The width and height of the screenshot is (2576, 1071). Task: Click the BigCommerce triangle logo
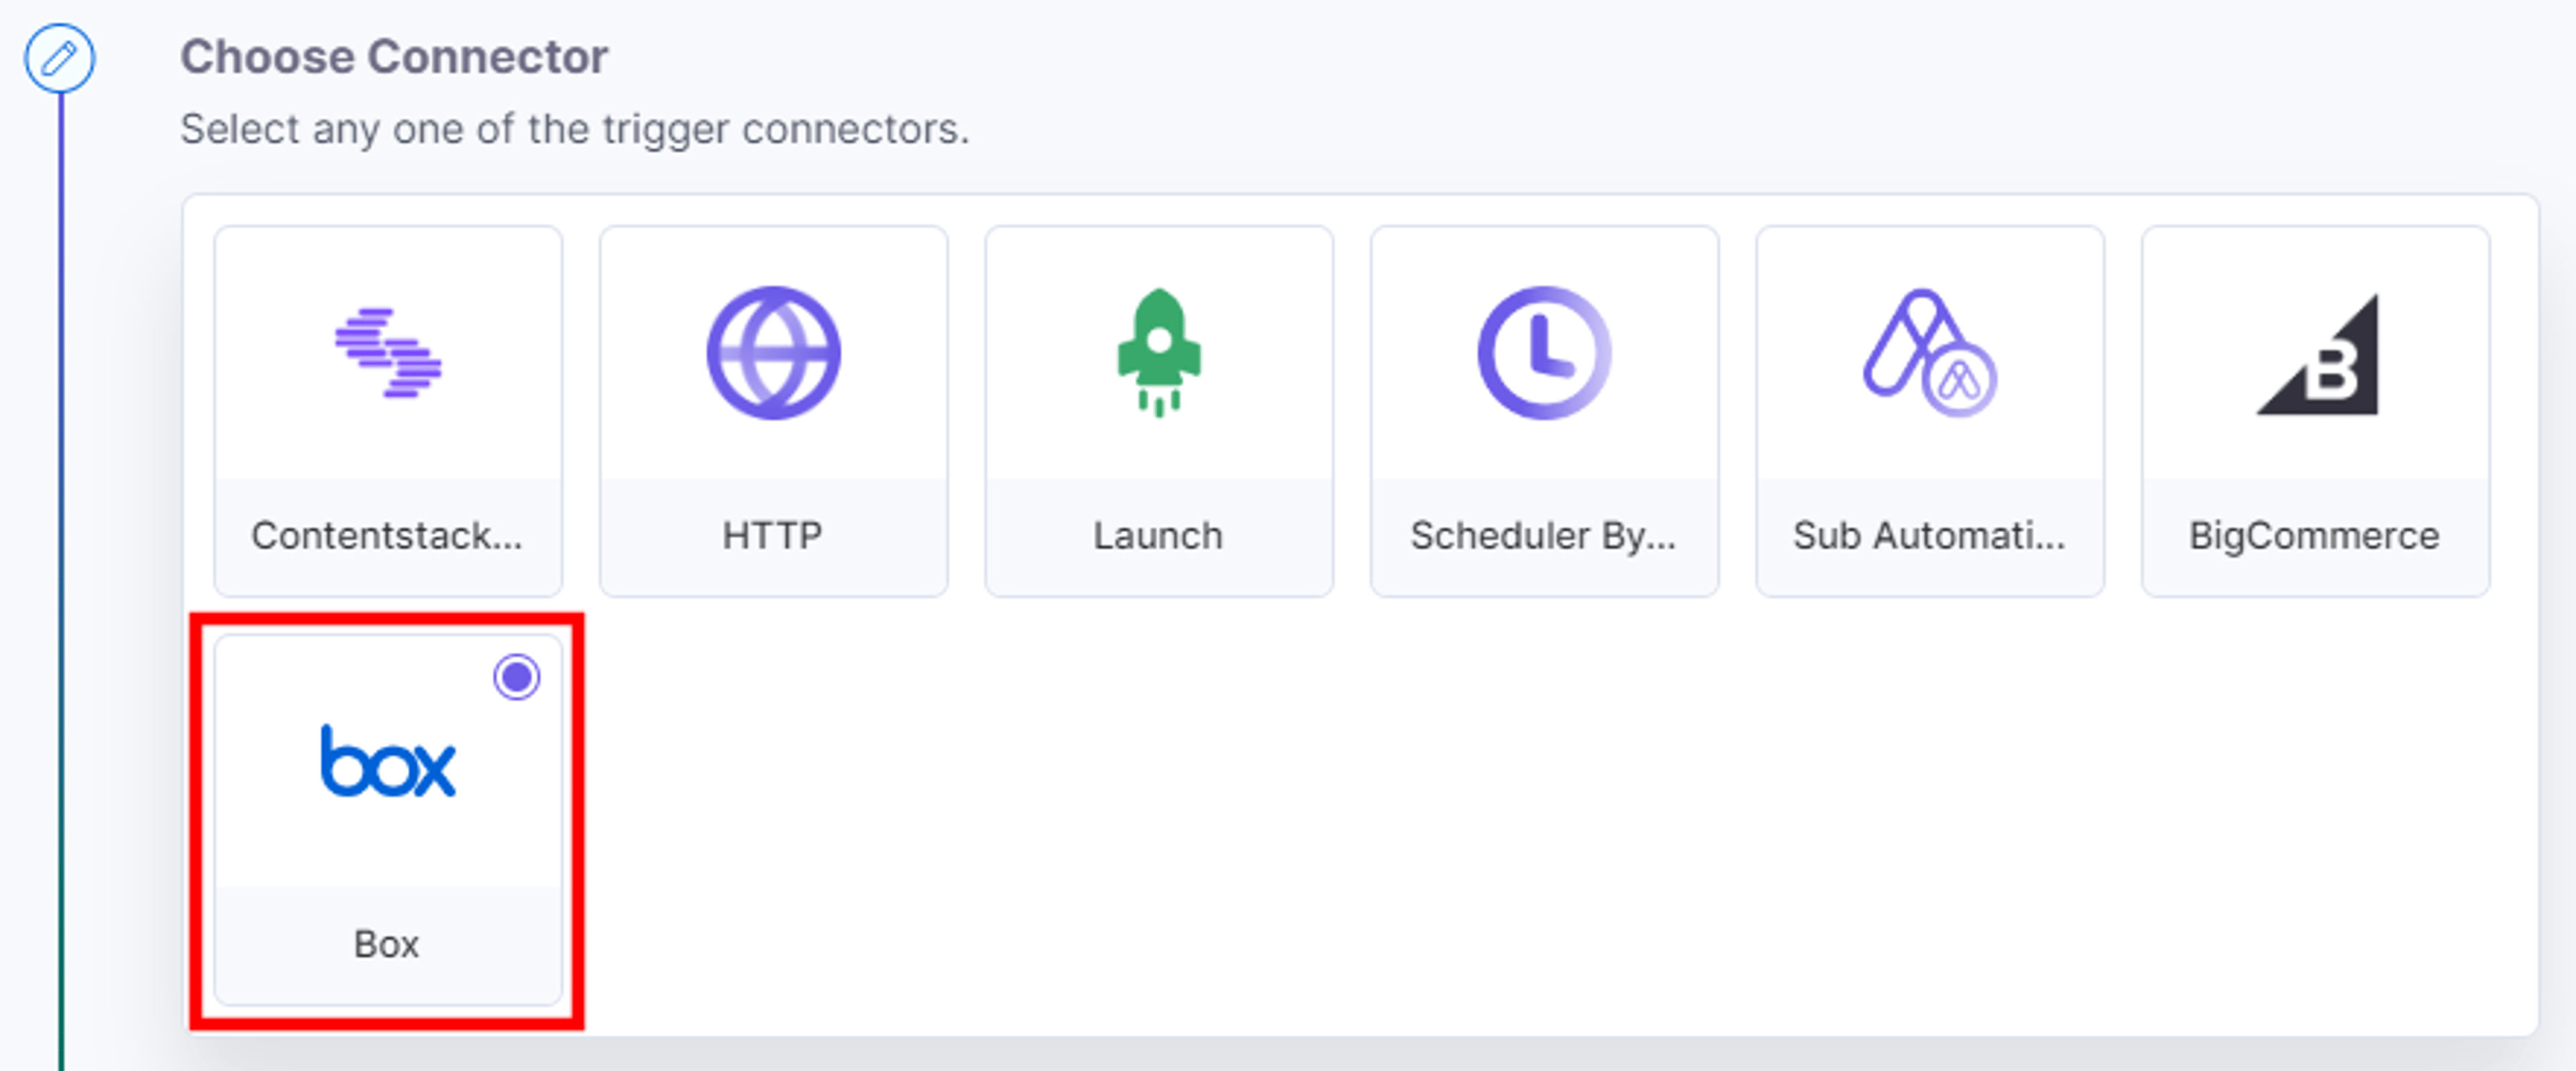point(2317,354)
